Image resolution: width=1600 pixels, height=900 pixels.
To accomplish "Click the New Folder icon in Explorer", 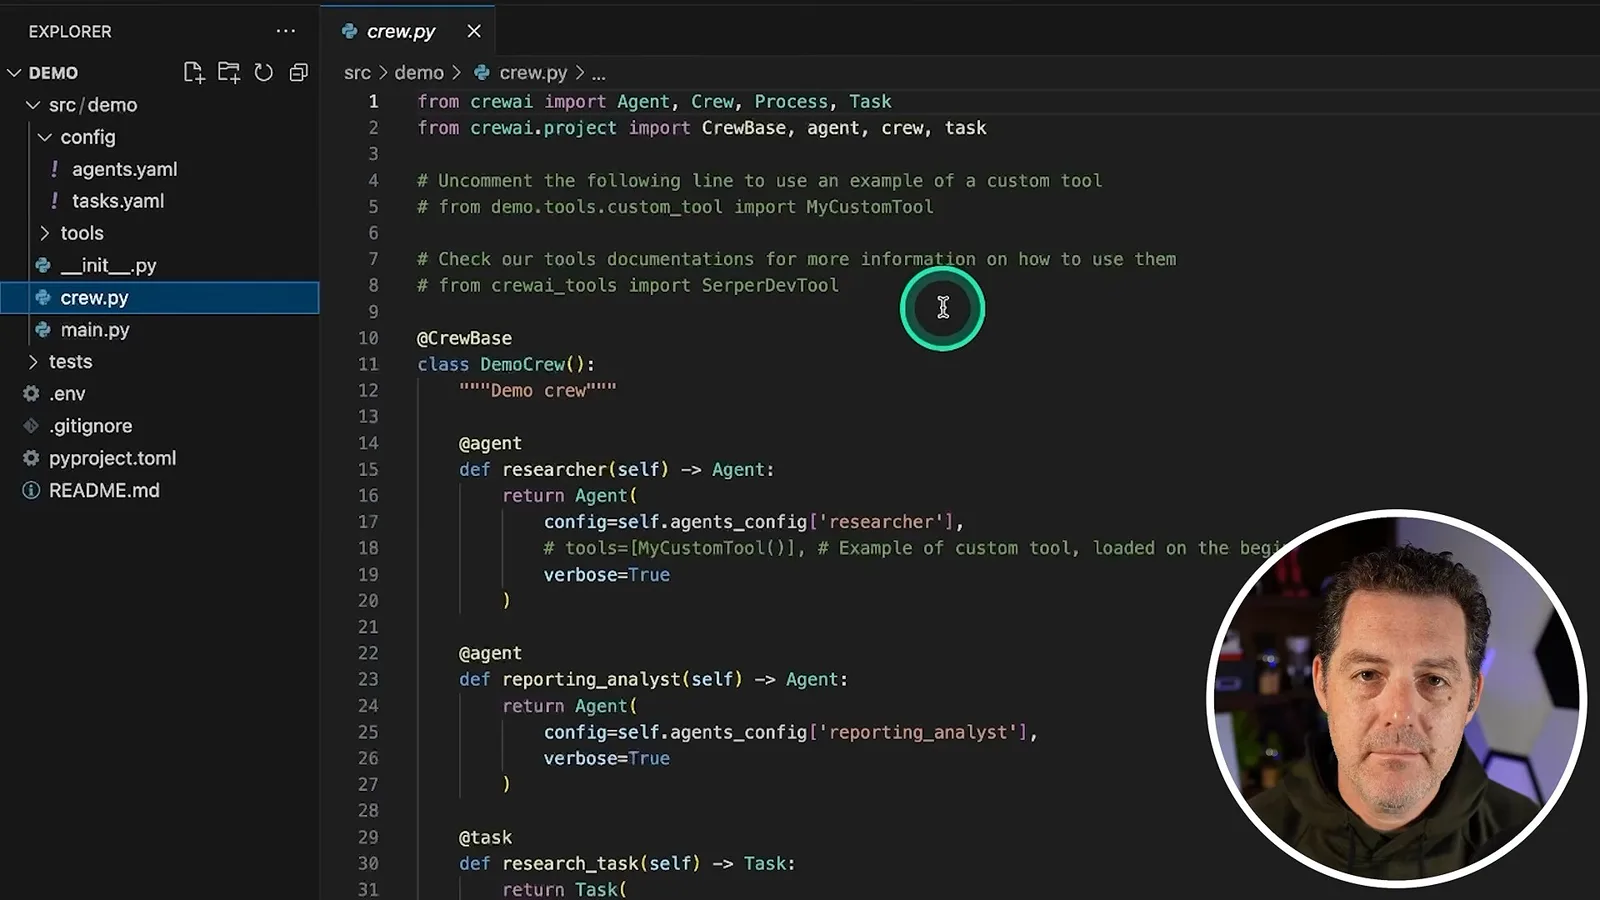I will coord(229,72).
